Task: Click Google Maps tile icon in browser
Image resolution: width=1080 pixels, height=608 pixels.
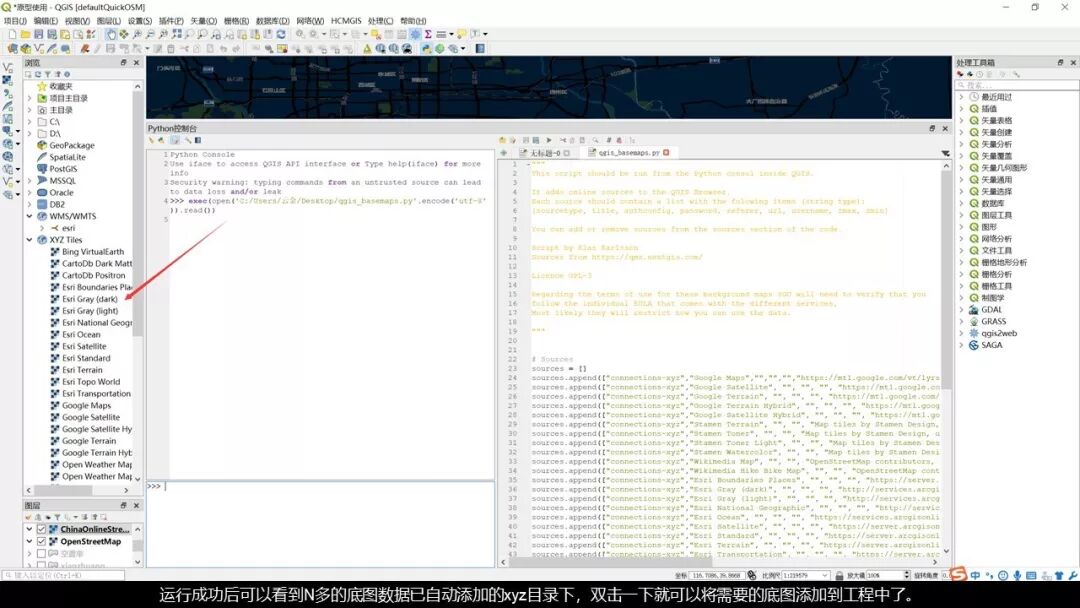Action: (55, 406)
